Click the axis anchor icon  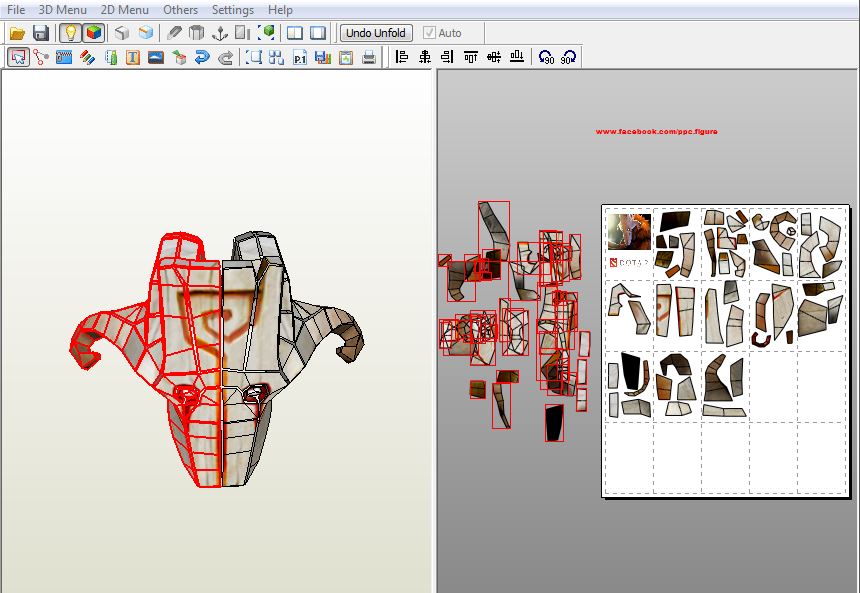[219, 33]
